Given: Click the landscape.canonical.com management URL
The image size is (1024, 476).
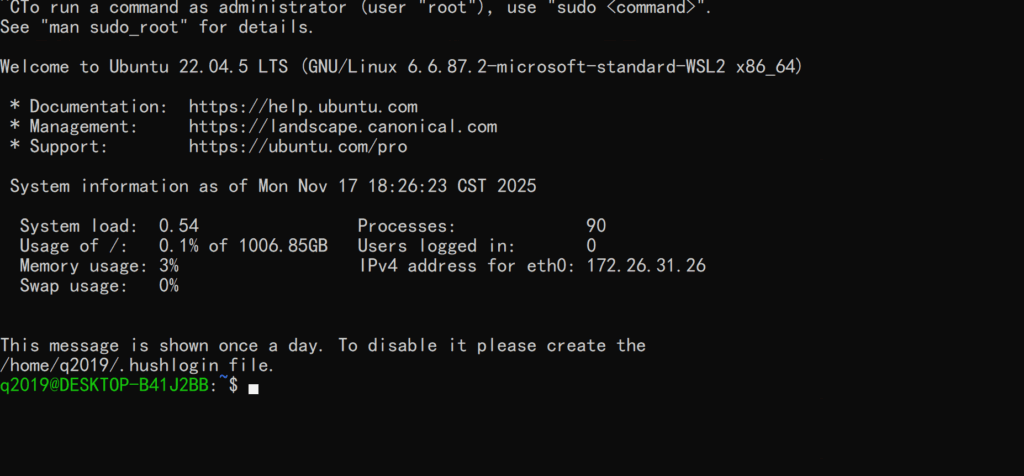Looking at the screenshot, I should pos(342,126).
